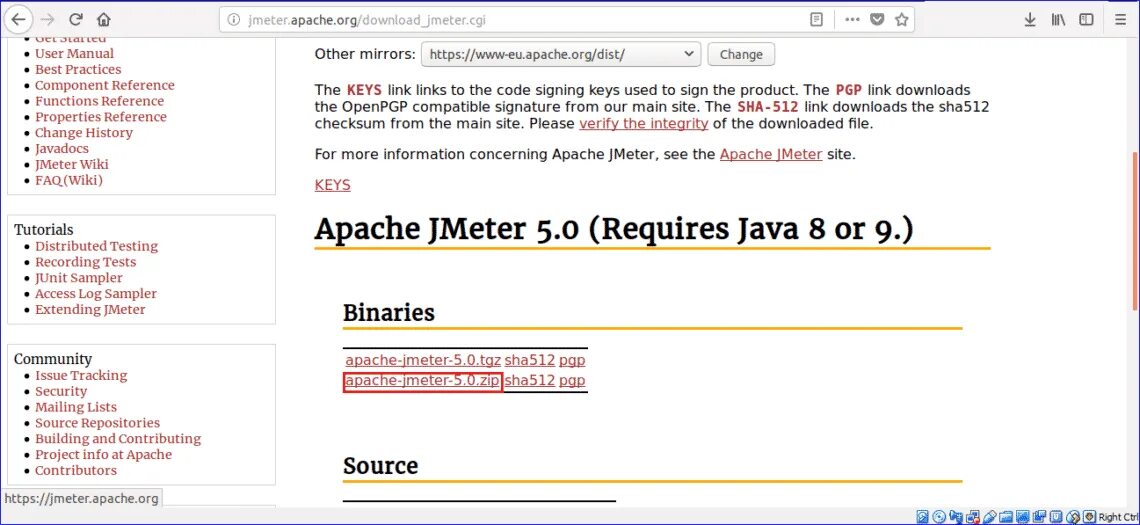This screenshot has width=1140, height=525.
Task: Open Security link under Community
Action: click(61, 392)
